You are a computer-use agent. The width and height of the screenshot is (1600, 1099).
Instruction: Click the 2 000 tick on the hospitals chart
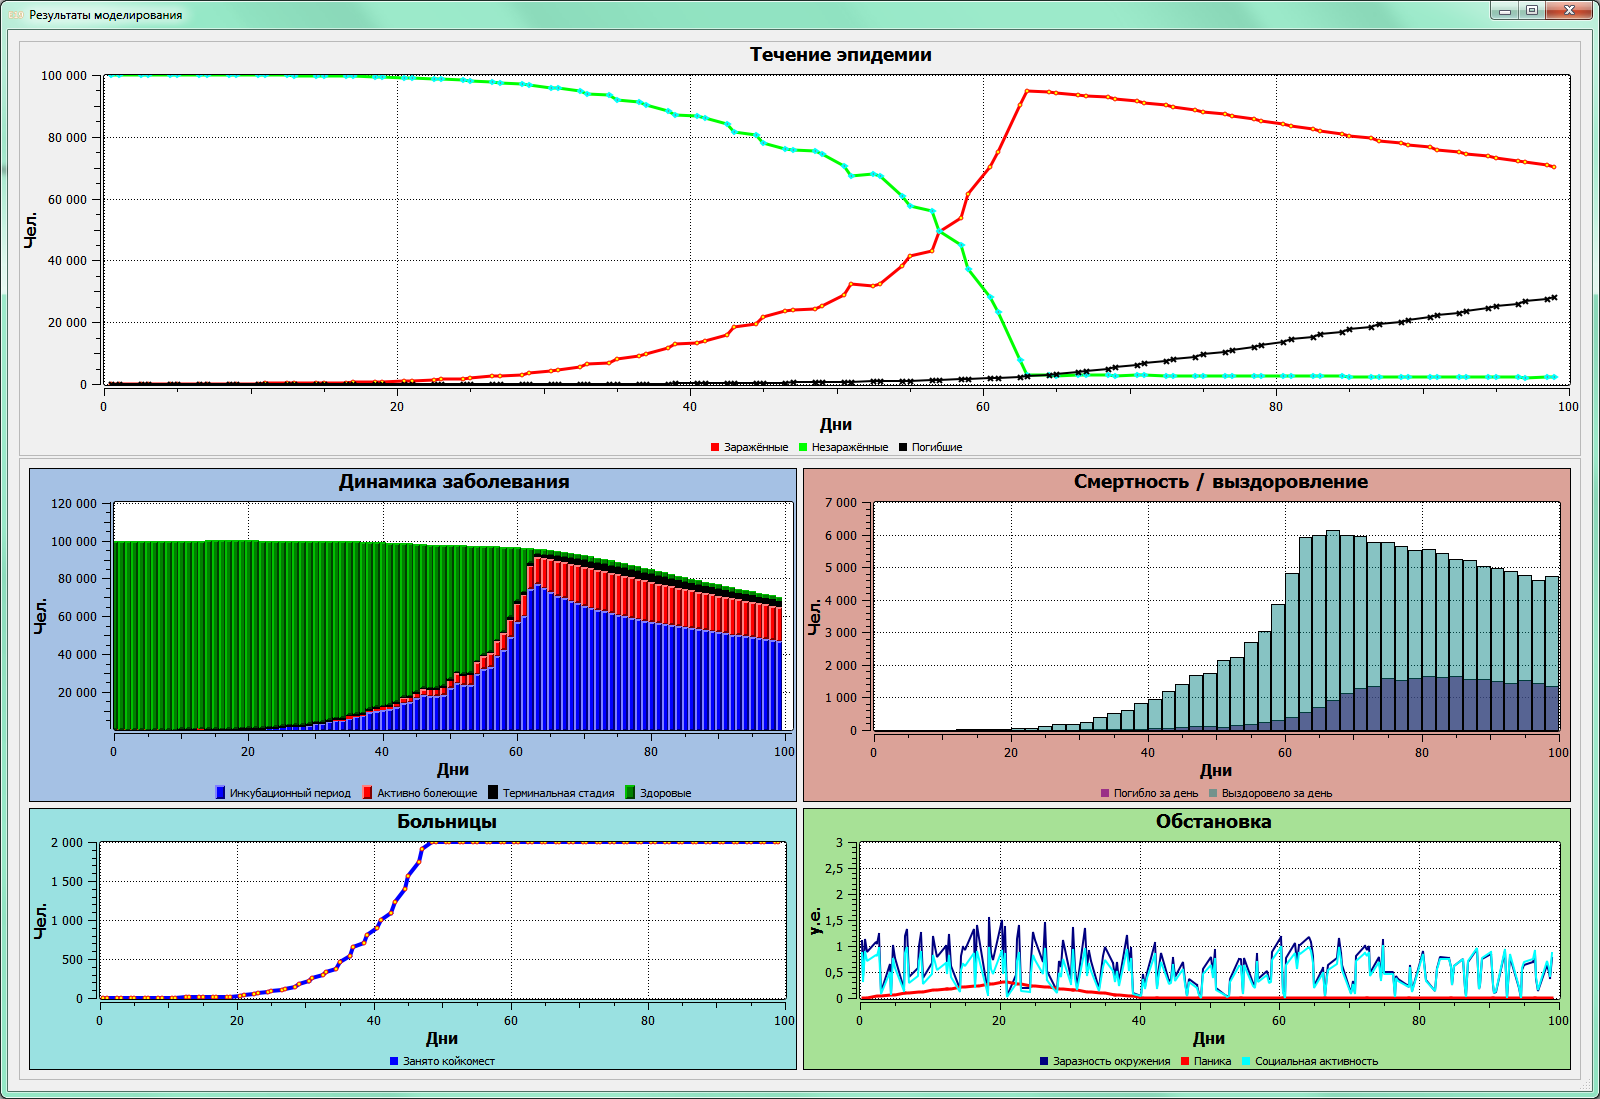(x=68, y=843)
